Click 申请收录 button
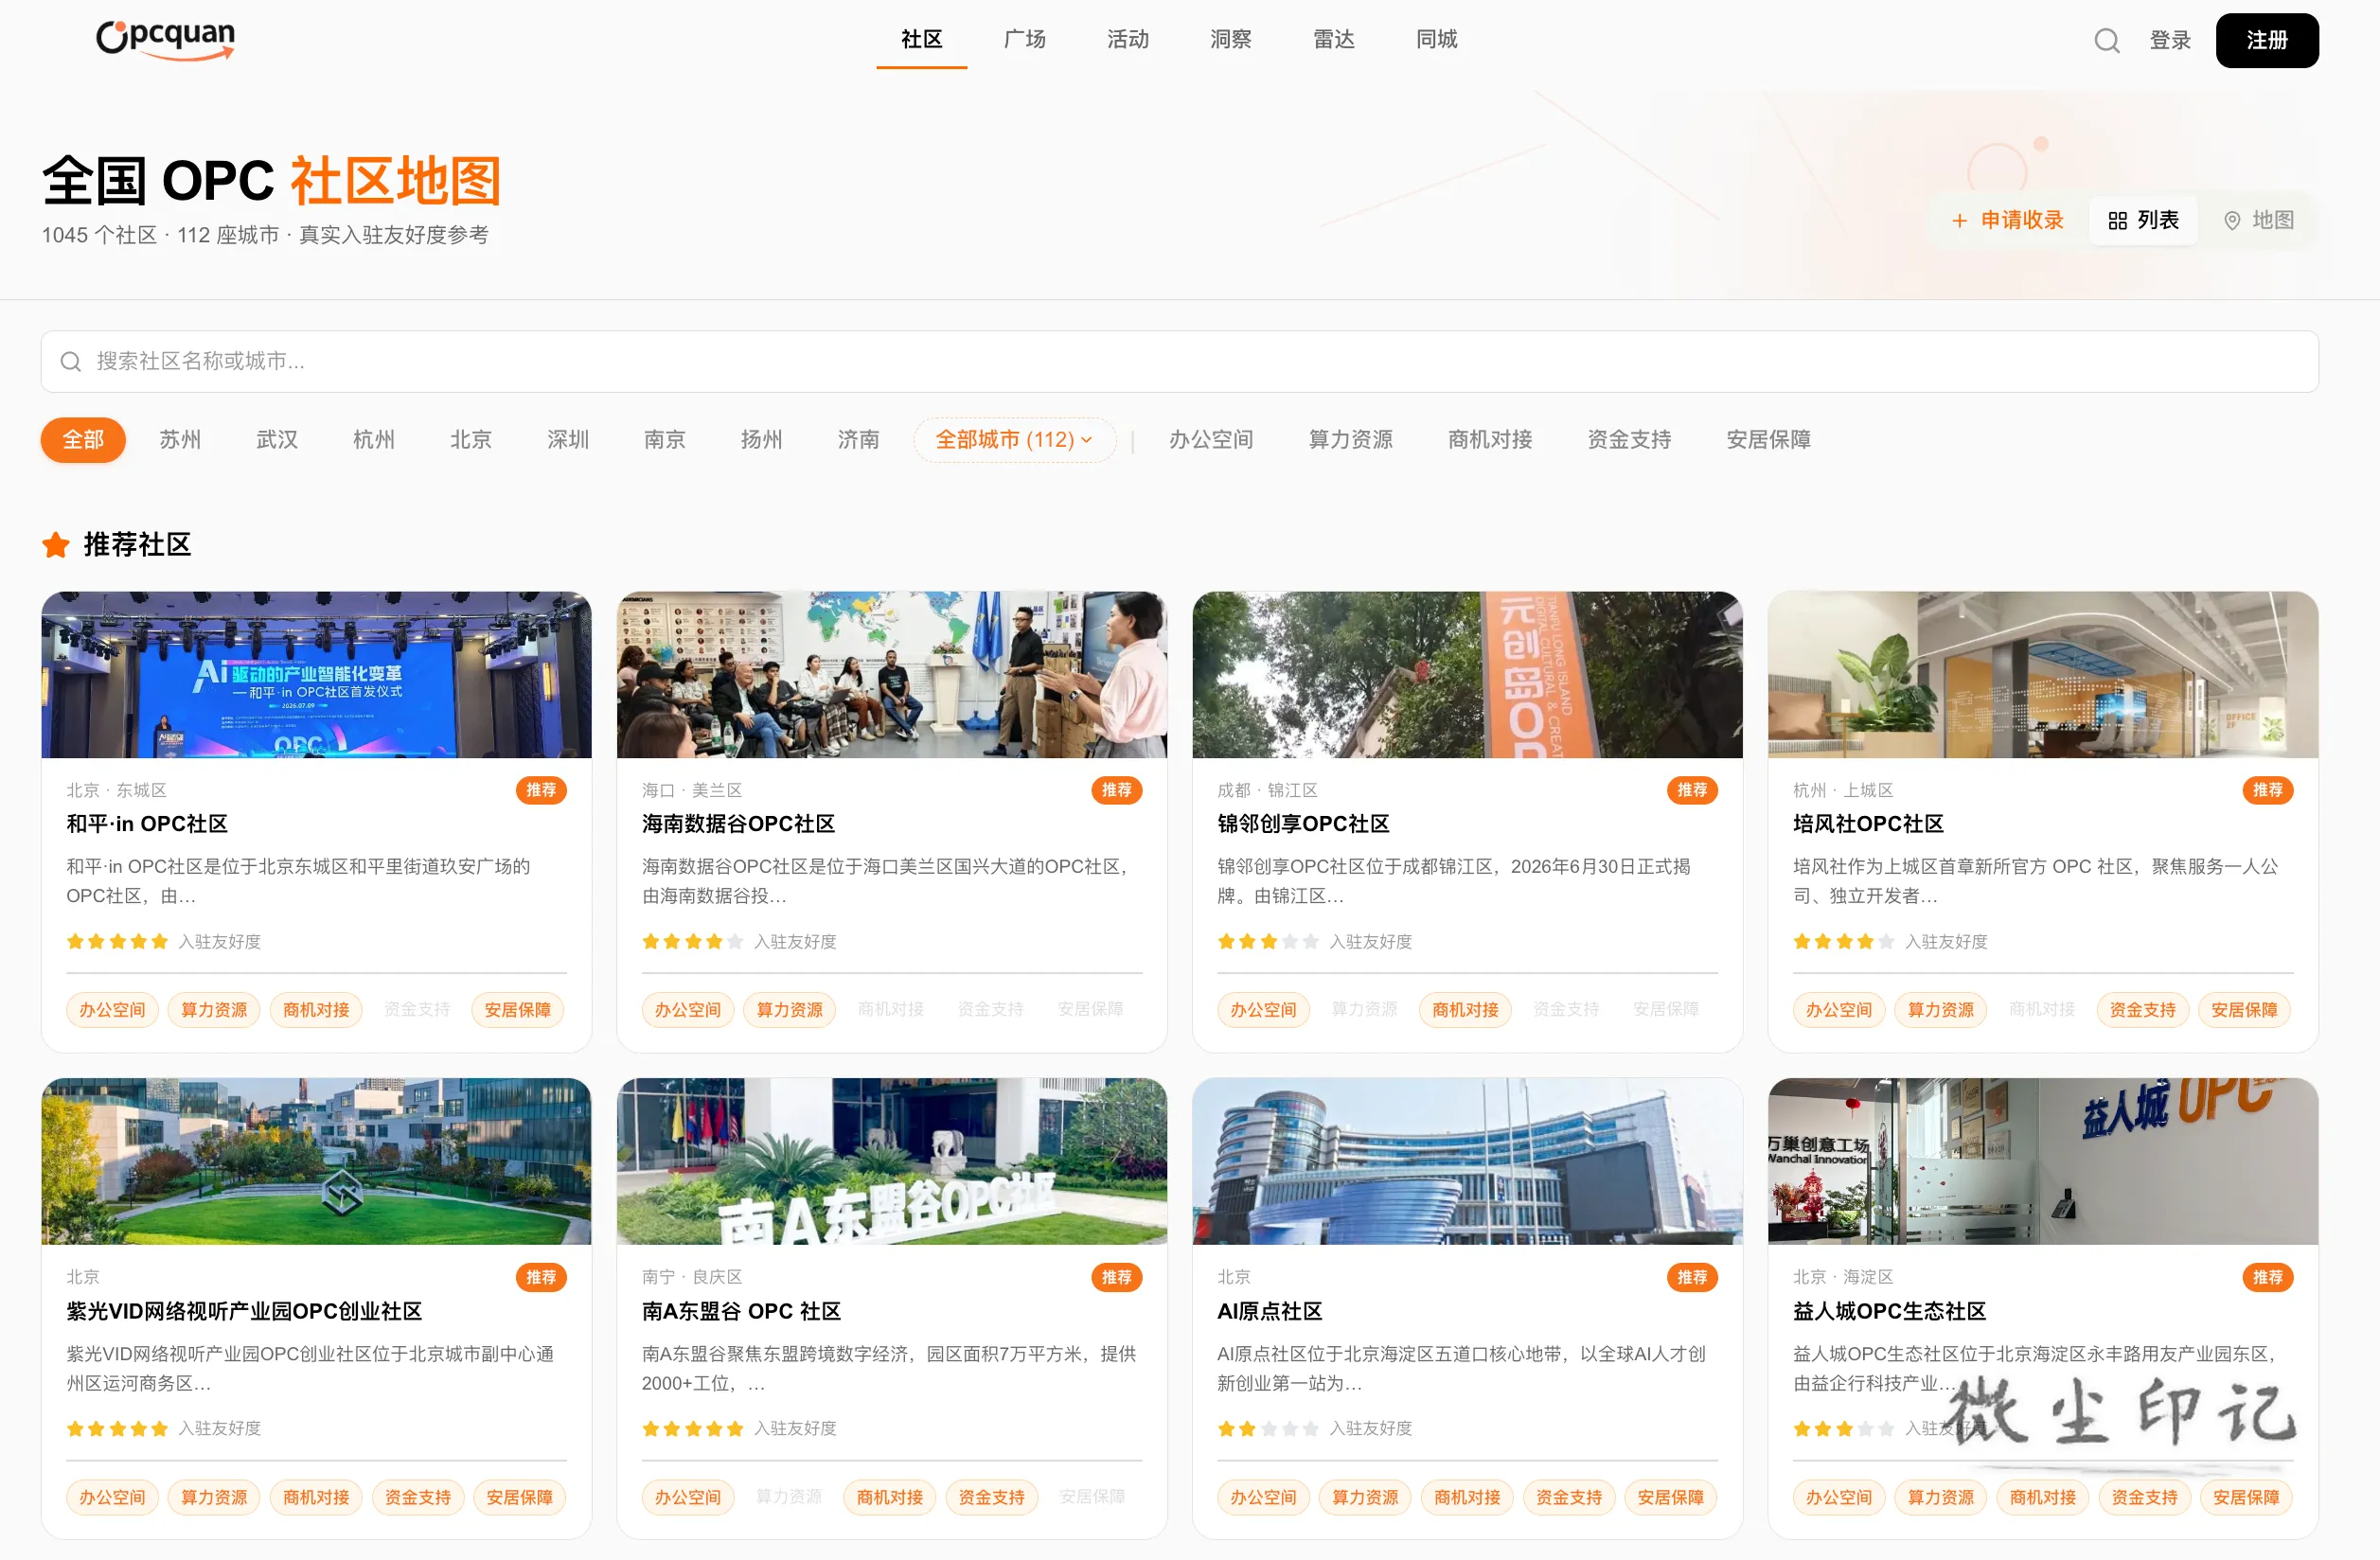The image size is (2380, 1560). (x=2008, y=220)
